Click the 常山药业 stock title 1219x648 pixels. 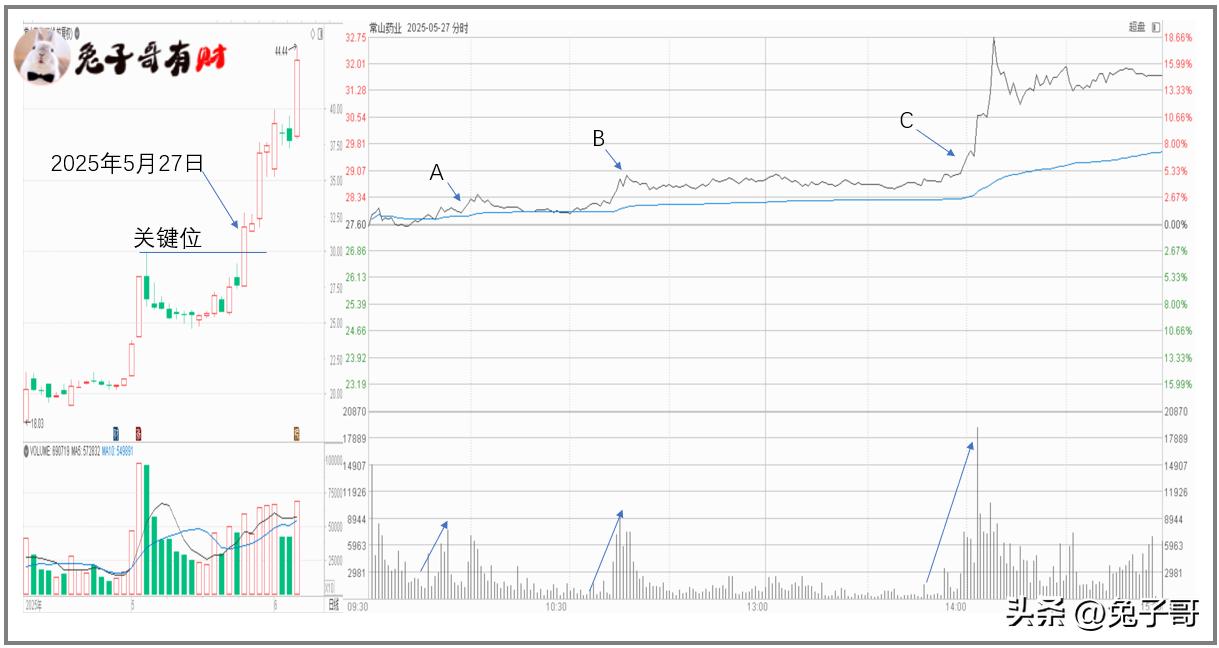[386, 28]
